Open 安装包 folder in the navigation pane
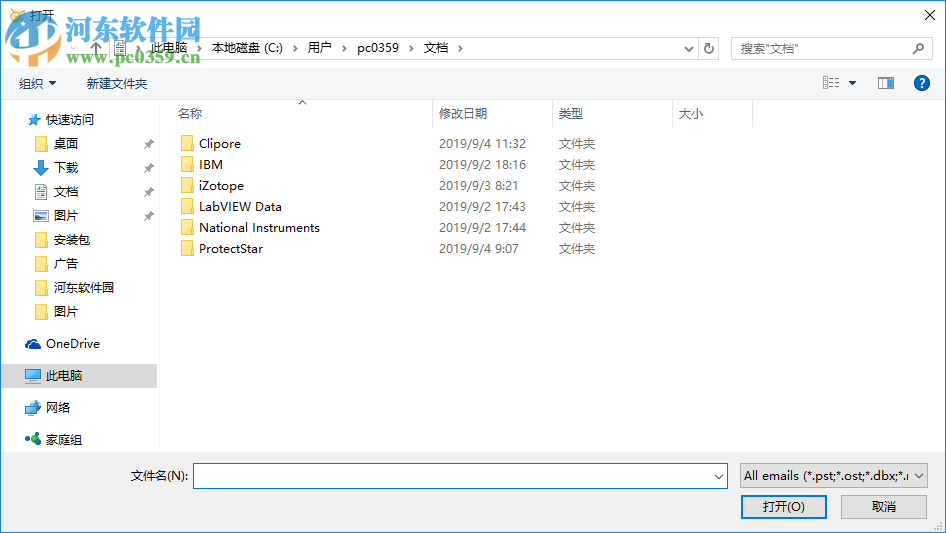The width and height of the screenshot is (946, 533). pyautogui.click(x=71, y=240)
